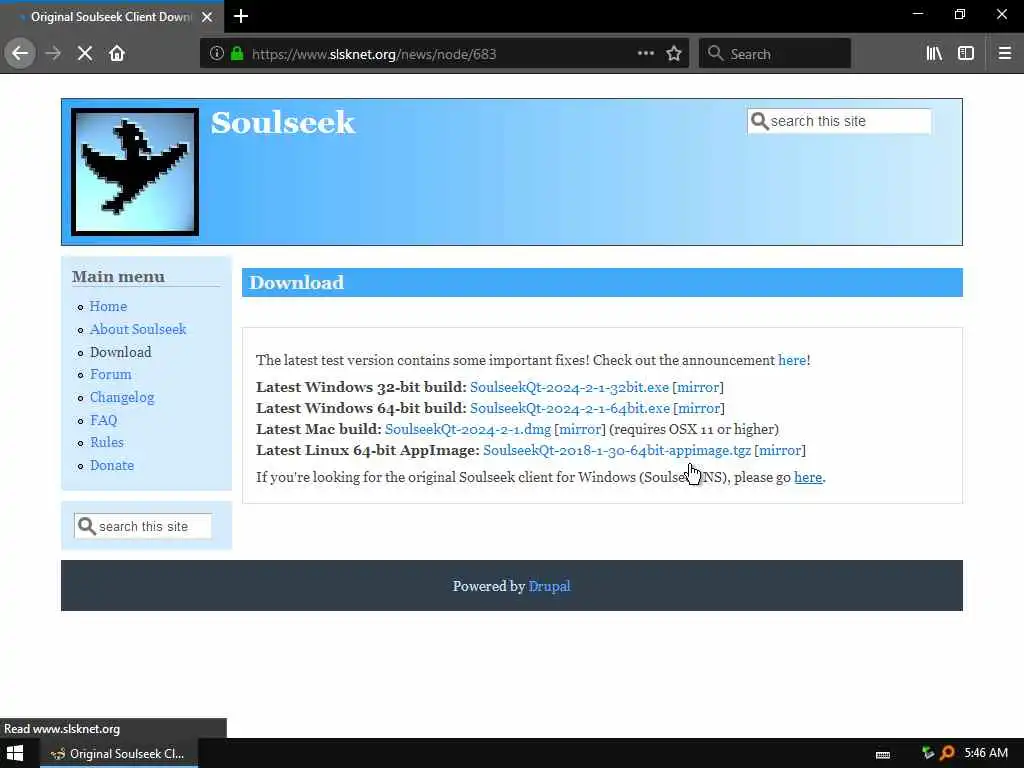The width and height of the screenshot is (1024, 768).
Task: Close the Original Soulseek Client tab
Action: (x=207, y=17)
